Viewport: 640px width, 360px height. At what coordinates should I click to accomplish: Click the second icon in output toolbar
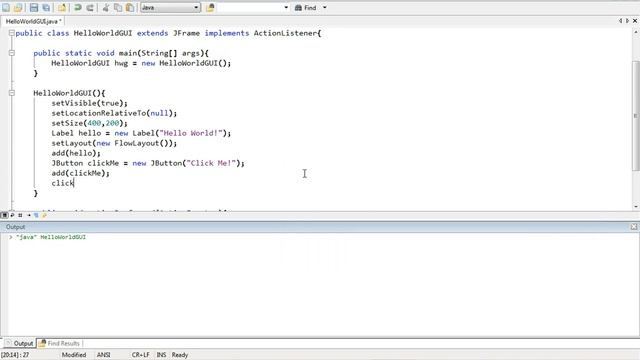tap(12, 215)
